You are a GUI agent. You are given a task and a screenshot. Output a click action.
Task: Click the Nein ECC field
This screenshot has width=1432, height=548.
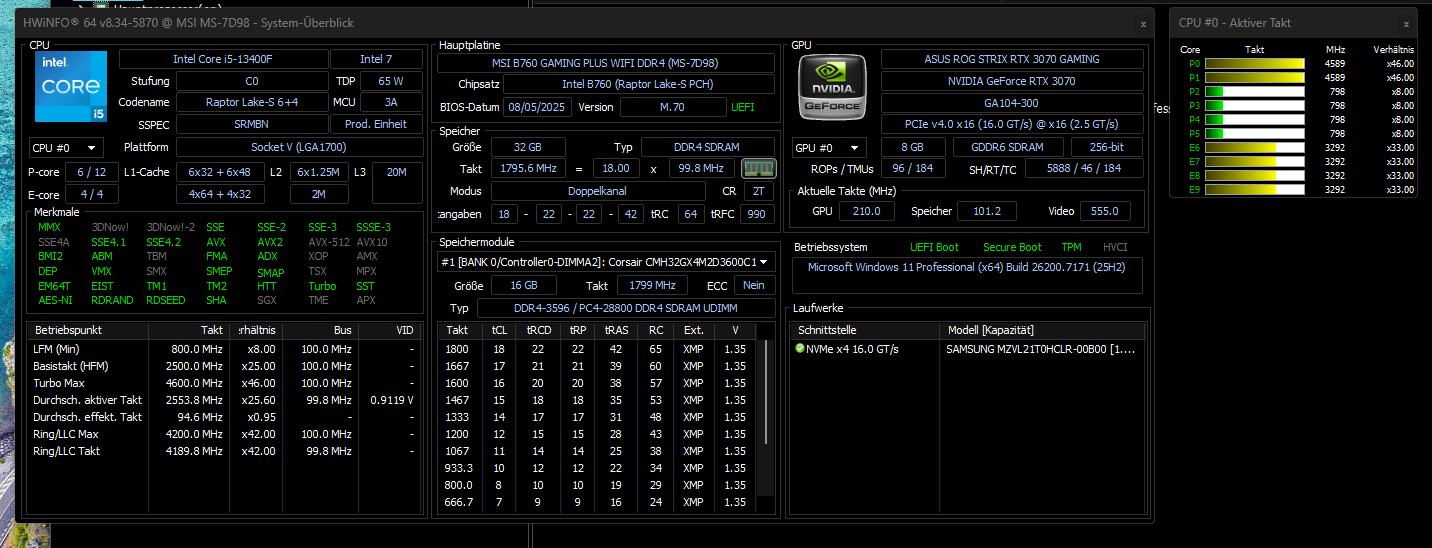click(x=754, y=285)
